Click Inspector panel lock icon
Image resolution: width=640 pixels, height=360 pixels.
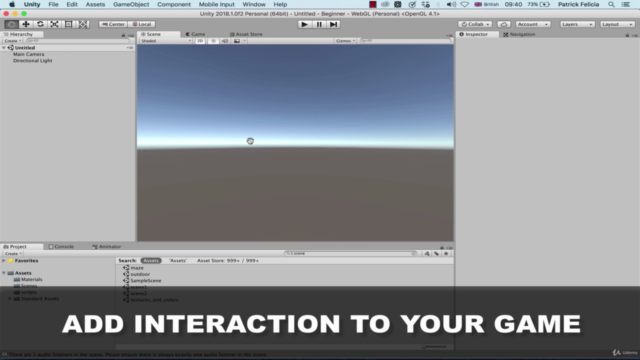click(x=627, y=35)
